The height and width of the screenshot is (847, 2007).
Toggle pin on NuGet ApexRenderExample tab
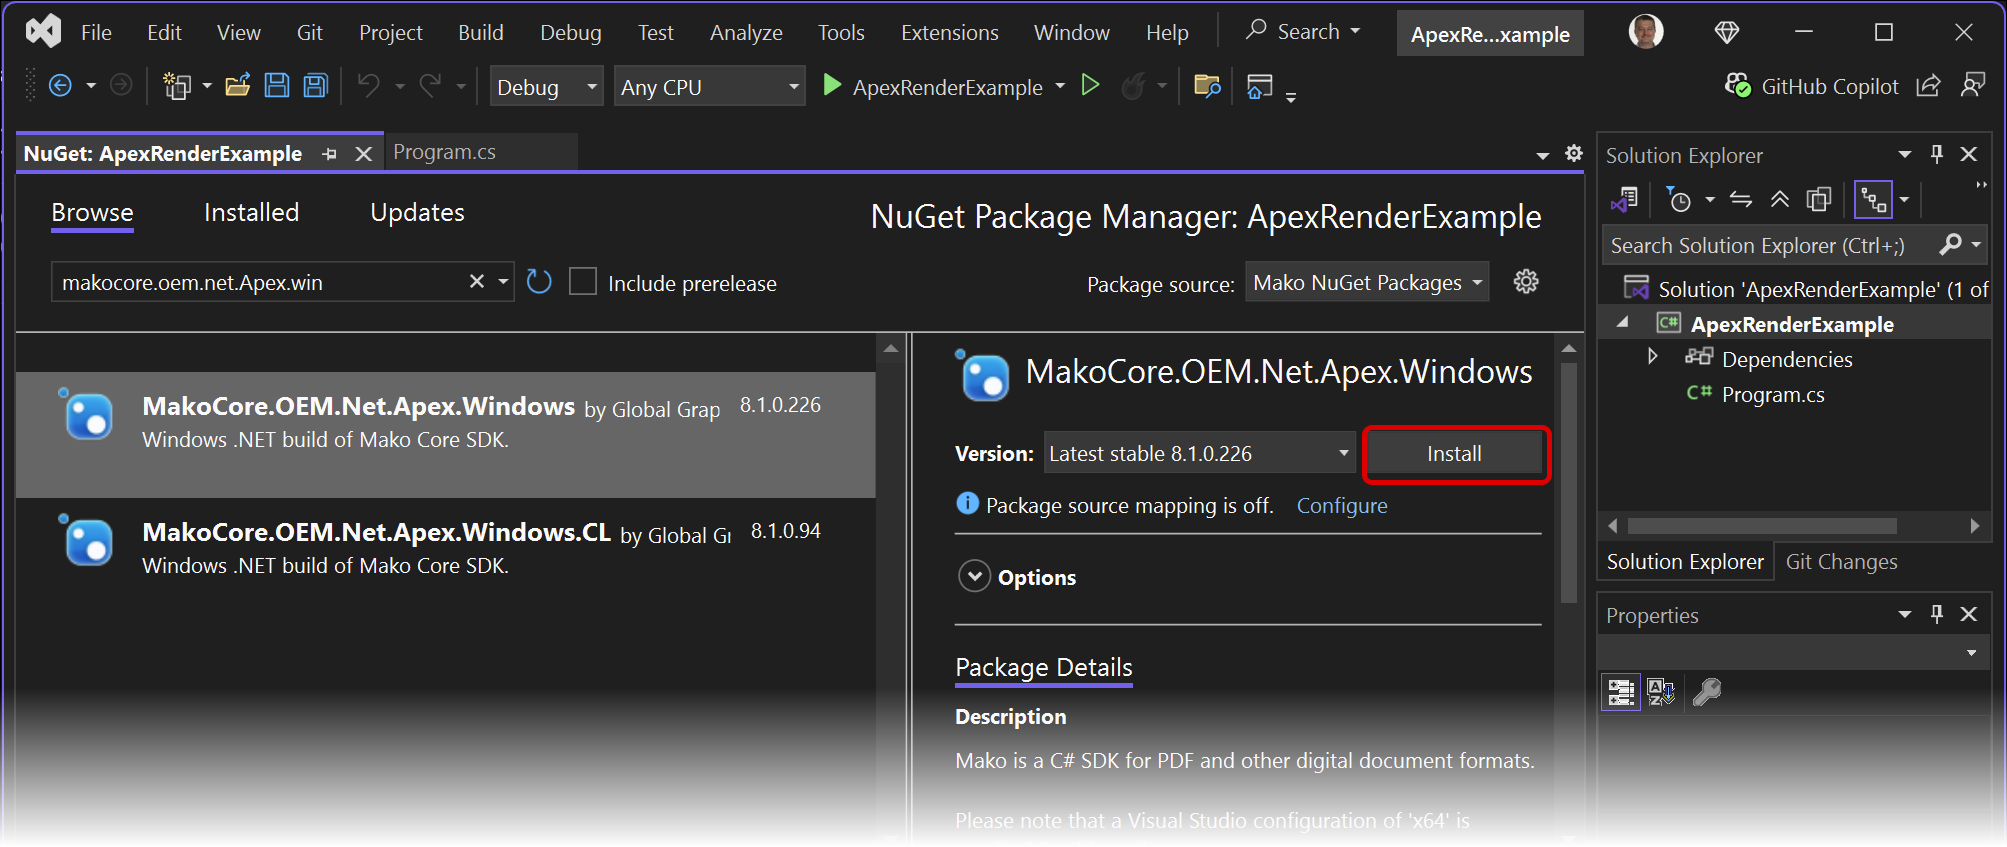[x=329, y=154]
